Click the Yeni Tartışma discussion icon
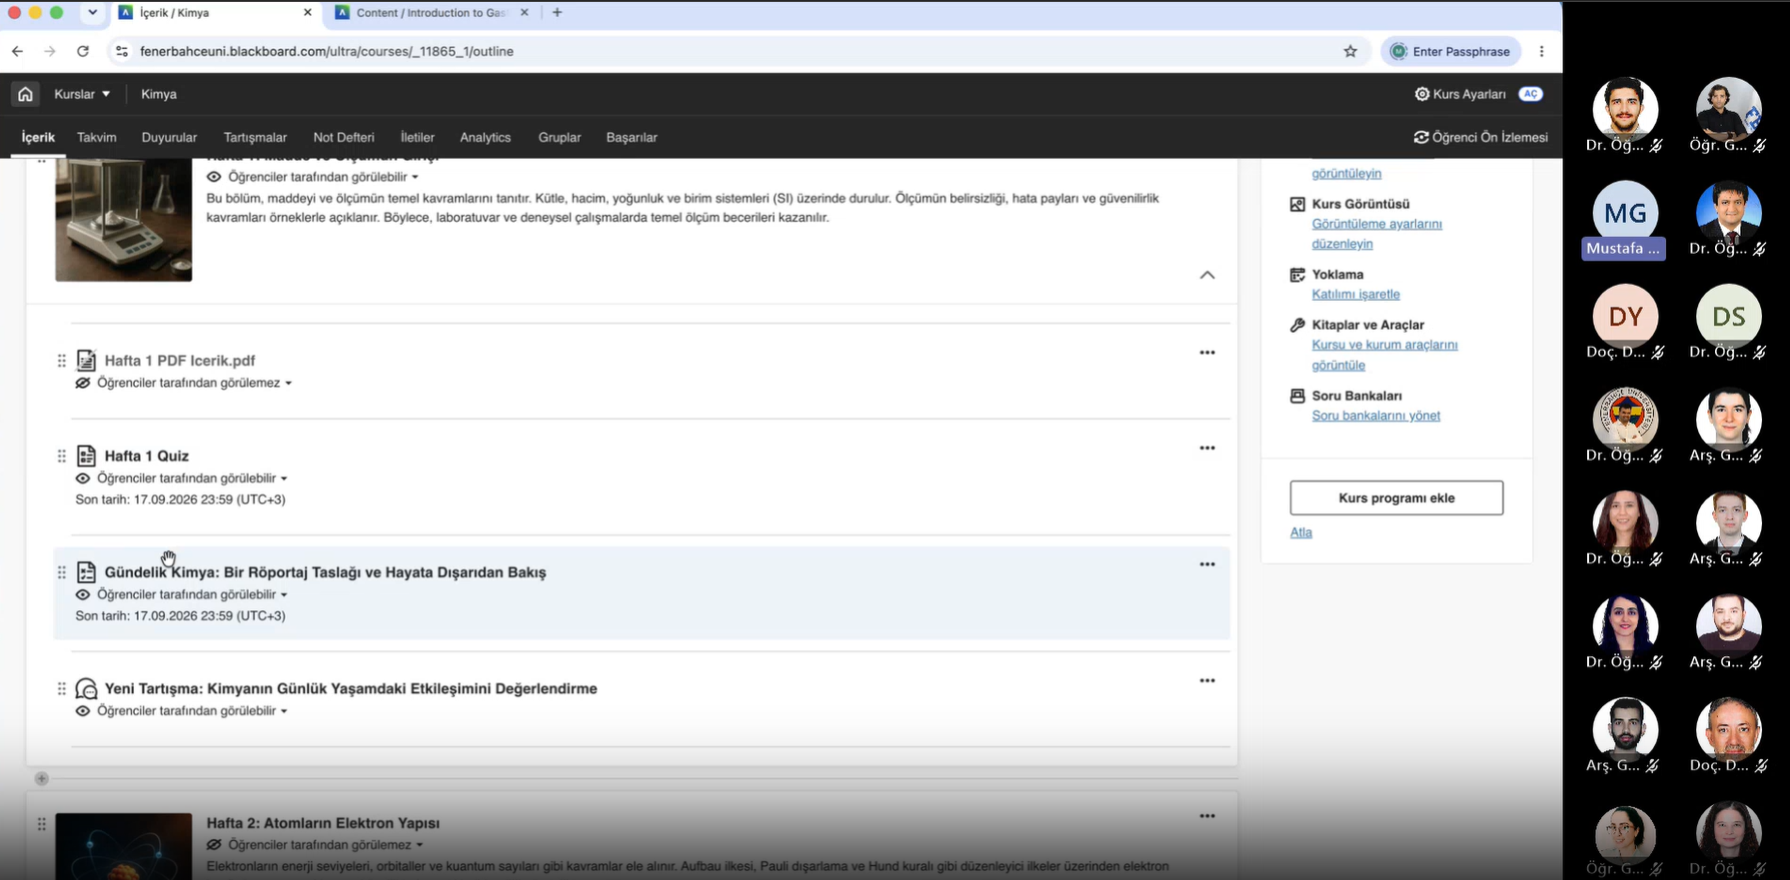The height and width of the screenshot is (880, 1790). coord(87,689)
